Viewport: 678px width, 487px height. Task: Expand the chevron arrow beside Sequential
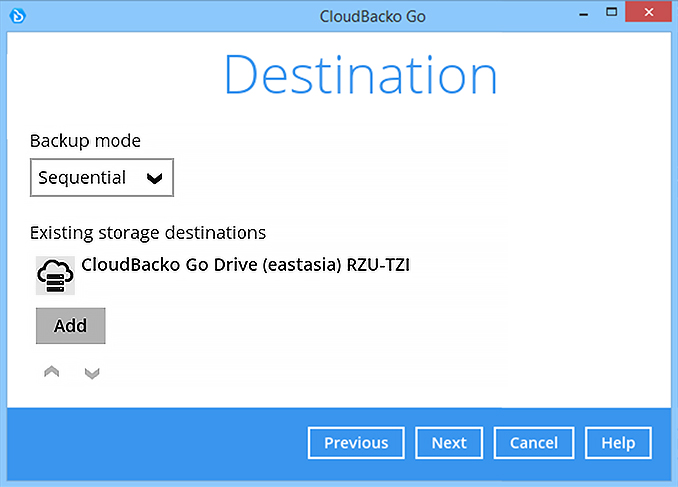point(154,178)
